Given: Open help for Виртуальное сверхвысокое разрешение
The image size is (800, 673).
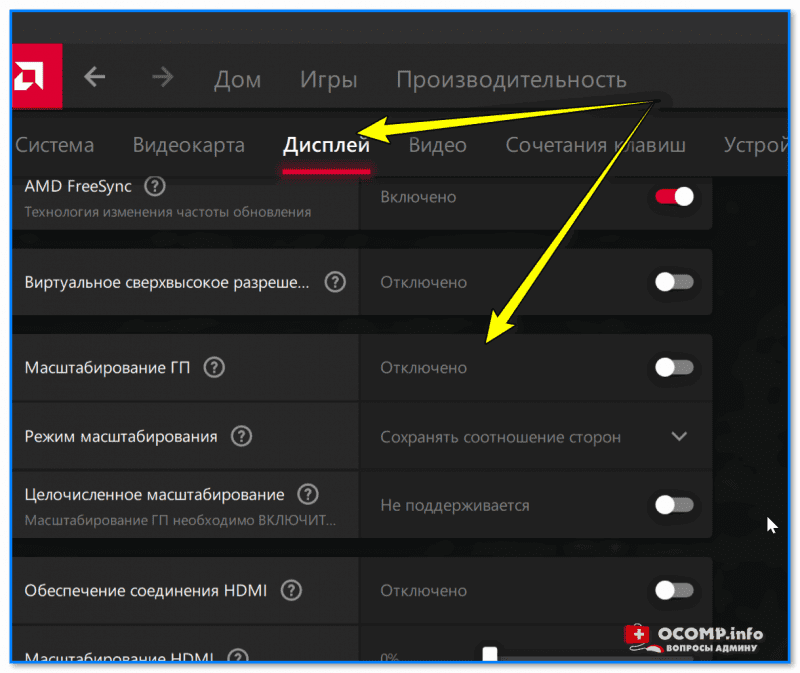Looking at the screenshot, I should [335, 282].
